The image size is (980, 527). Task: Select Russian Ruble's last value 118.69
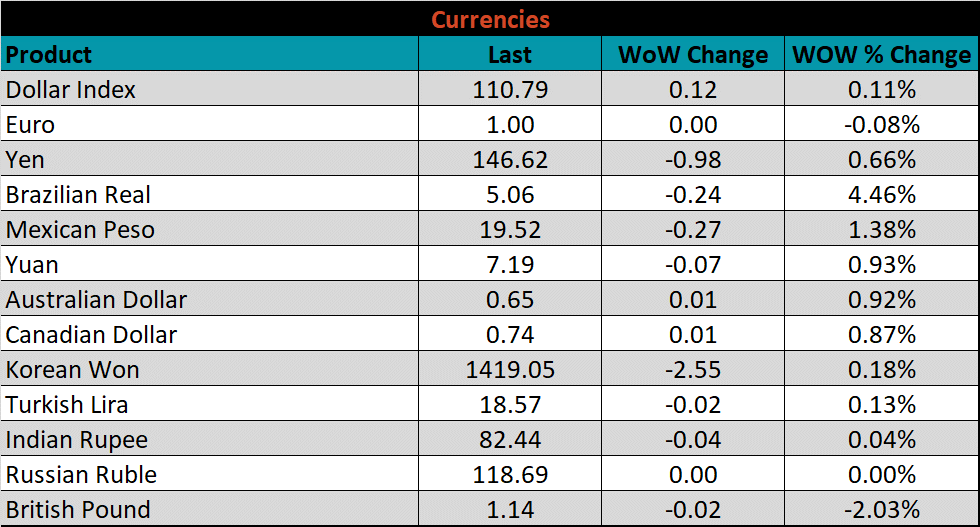(x=510, y=475)
